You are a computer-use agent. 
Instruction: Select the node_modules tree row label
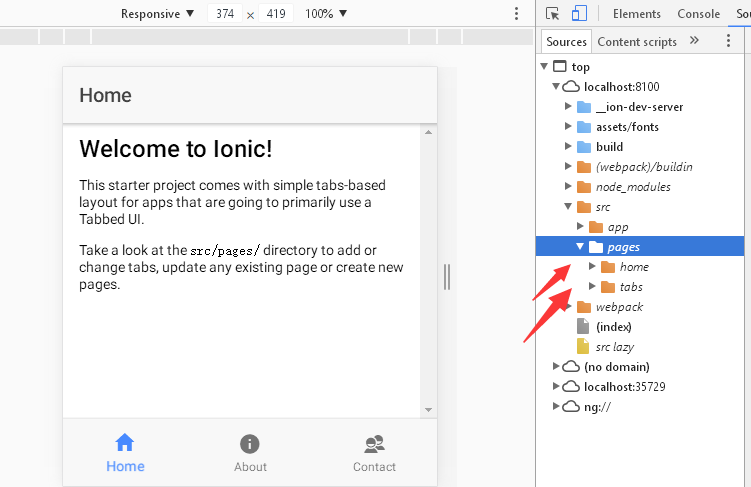(x=633, y=187)
